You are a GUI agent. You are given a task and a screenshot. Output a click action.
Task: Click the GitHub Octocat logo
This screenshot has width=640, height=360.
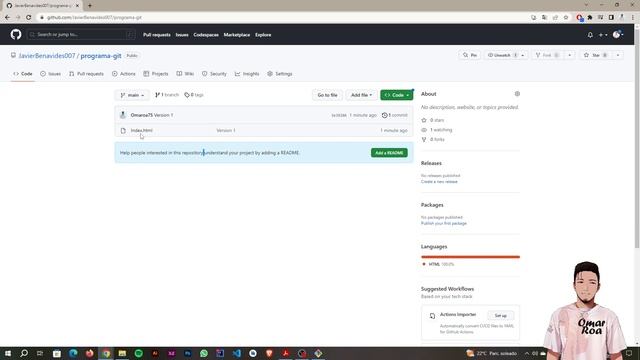point(16,35)
